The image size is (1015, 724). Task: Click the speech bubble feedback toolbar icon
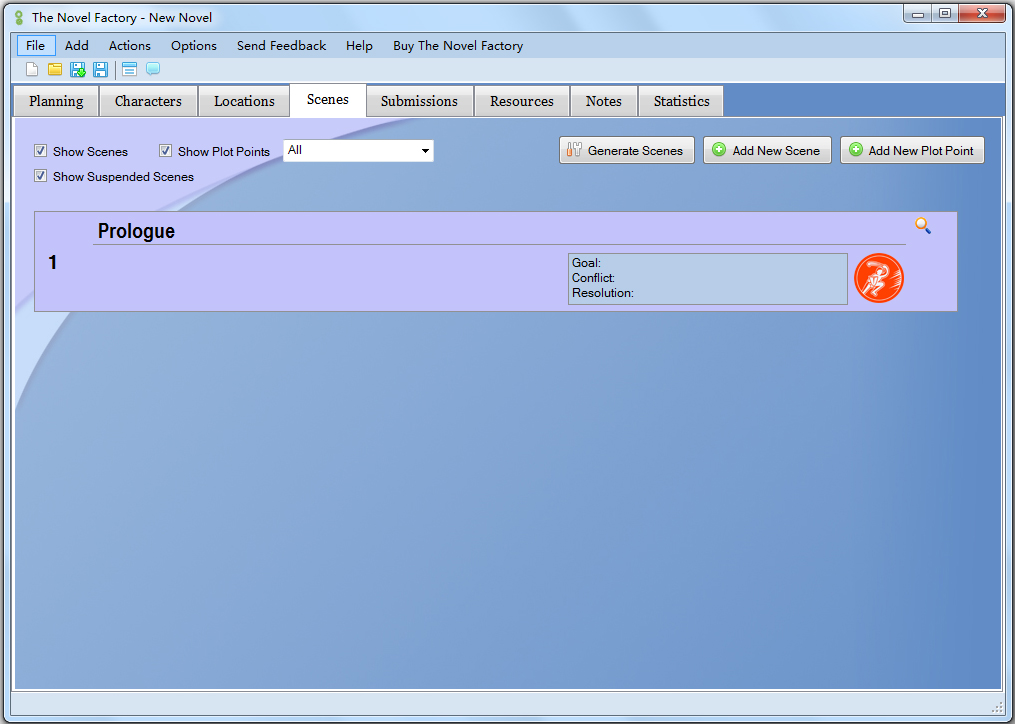[153, 69]
